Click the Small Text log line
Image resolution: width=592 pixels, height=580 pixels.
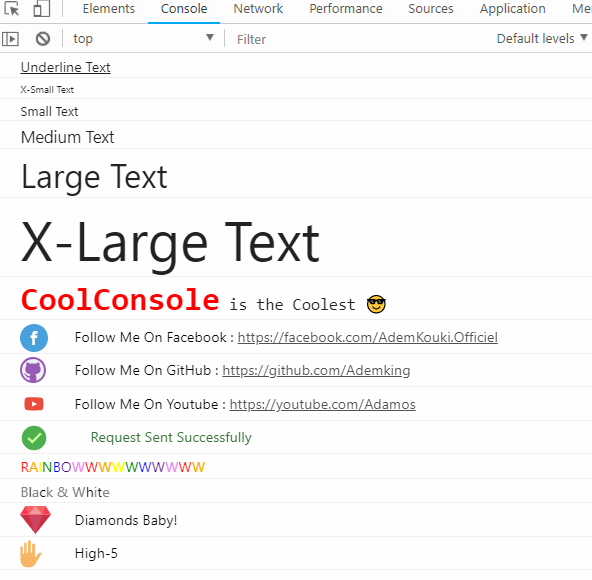tap(49, 111)
